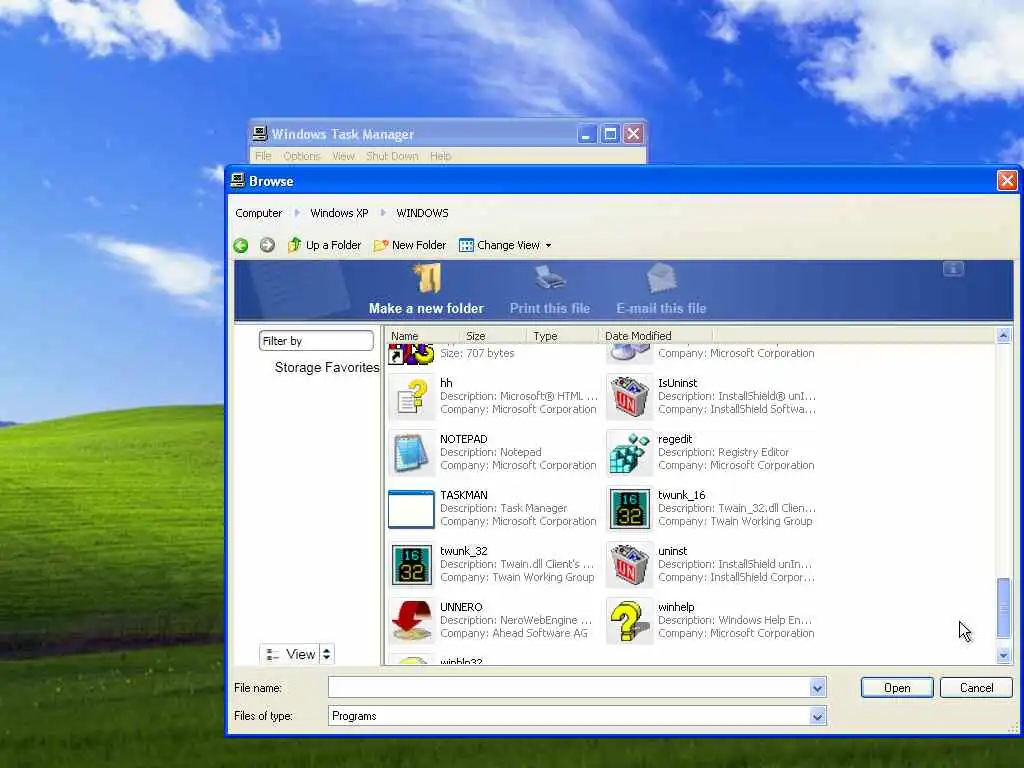Viewport: 1024px width, 768px height.
Task: Click the scrollbar down arrow
Action: (1004, 655)
